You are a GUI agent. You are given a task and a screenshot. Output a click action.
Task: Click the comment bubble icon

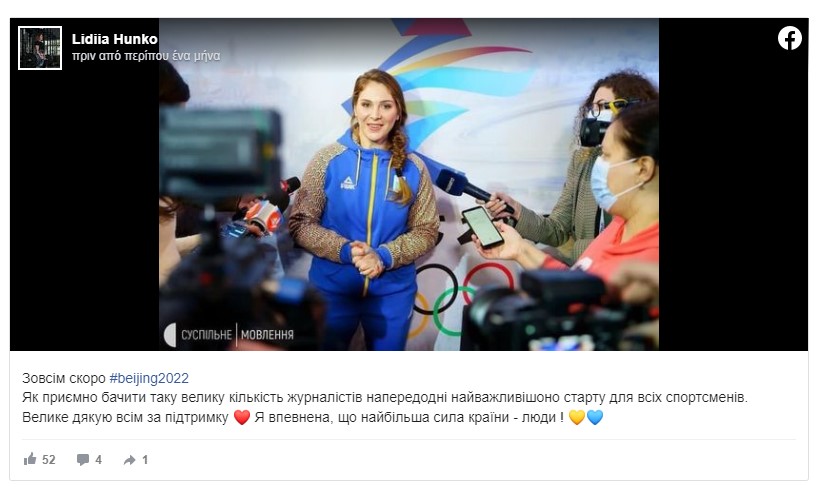point(83,460)
